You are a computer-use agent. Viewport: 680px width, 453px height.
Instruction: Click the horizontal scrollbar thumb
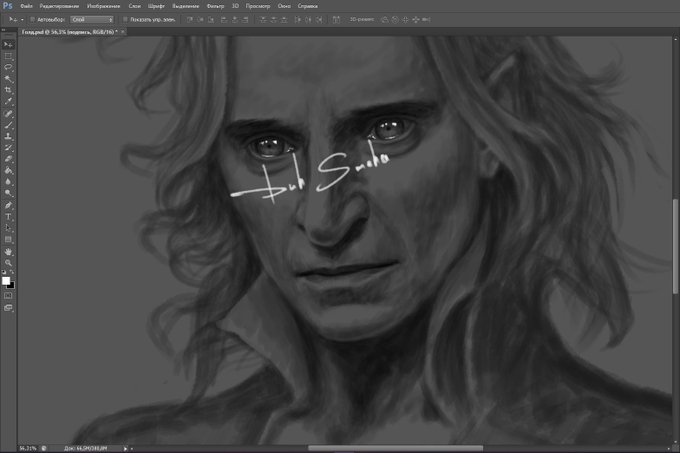point(396,448)
